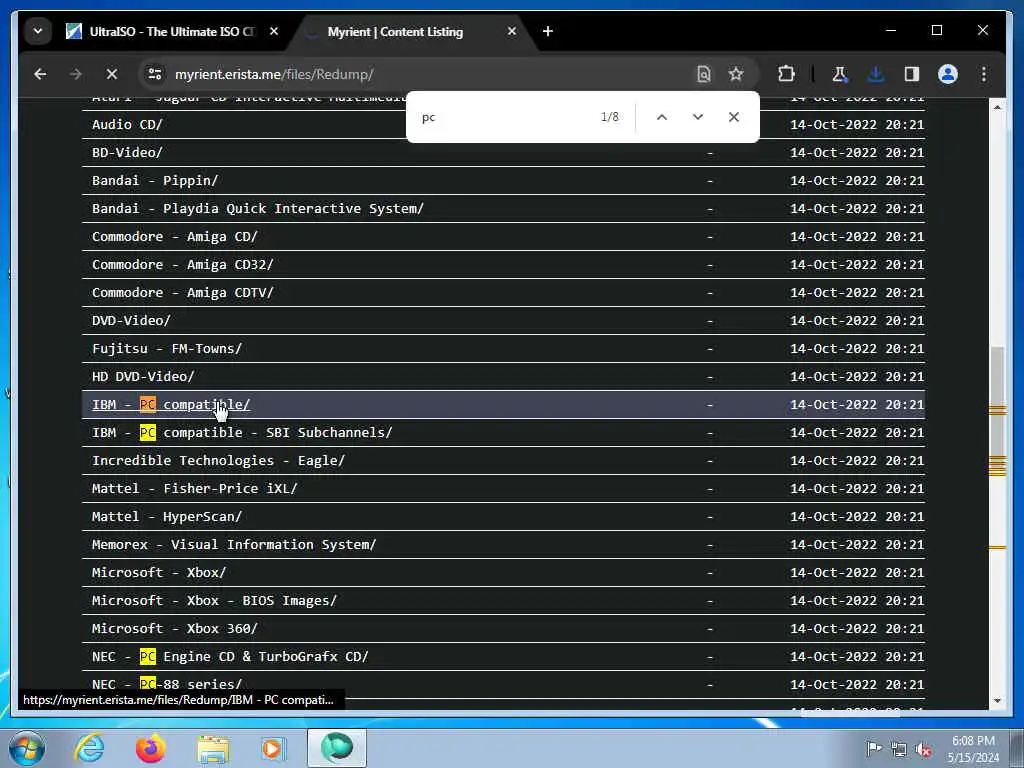Toggle the browser side panel

912,74
